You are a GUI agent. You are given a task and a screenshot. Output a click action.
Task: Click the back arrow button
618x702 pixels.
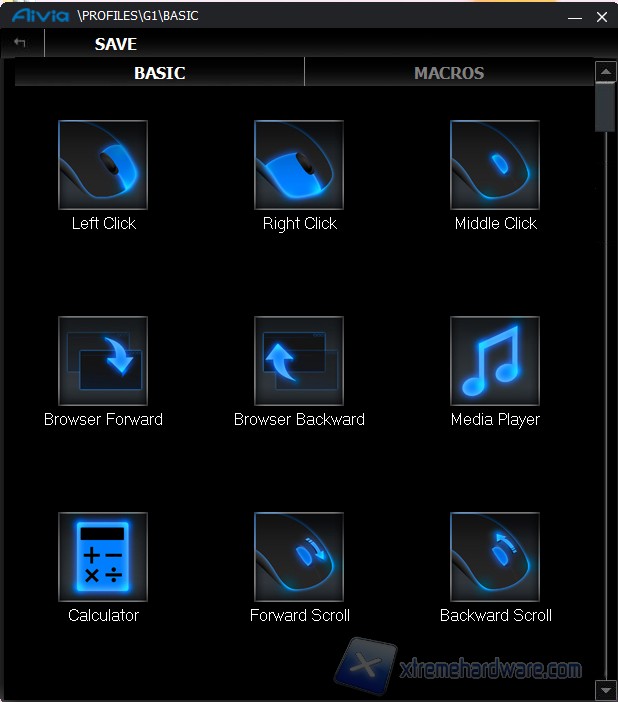[x=20, y=44]
